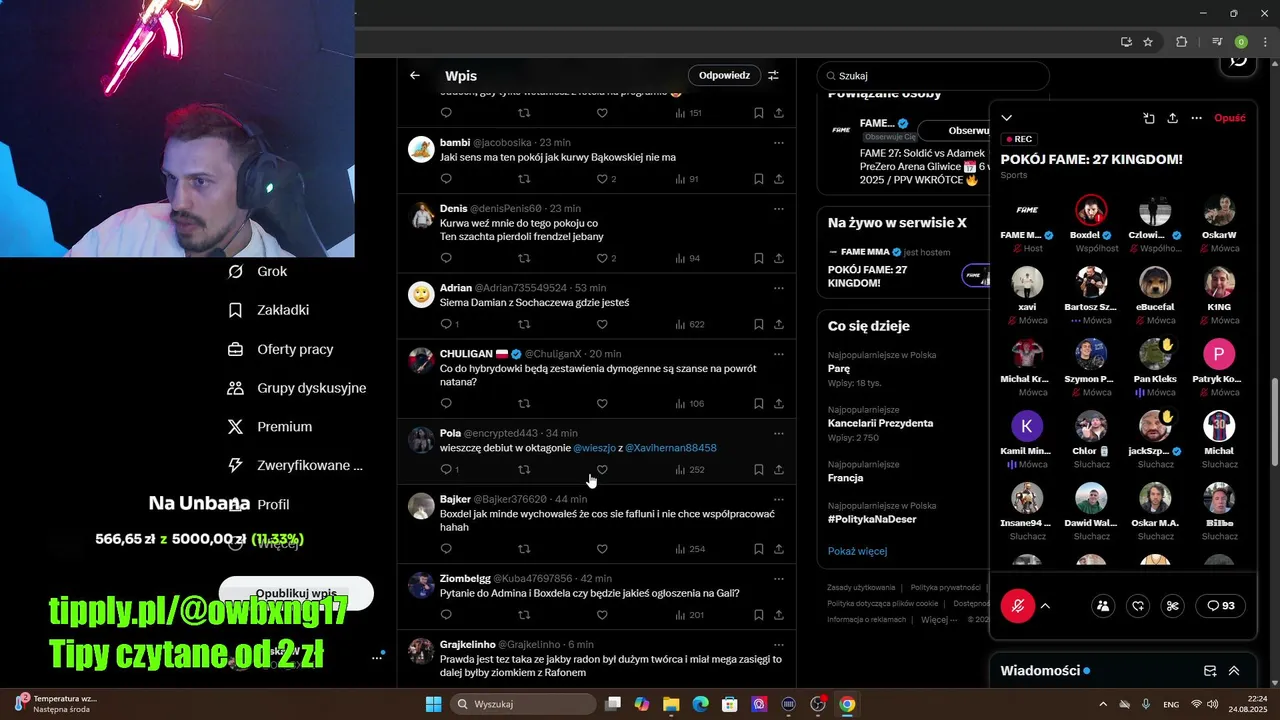
Task: Open Chrome profile avatar
Action: coord(1241,42)
